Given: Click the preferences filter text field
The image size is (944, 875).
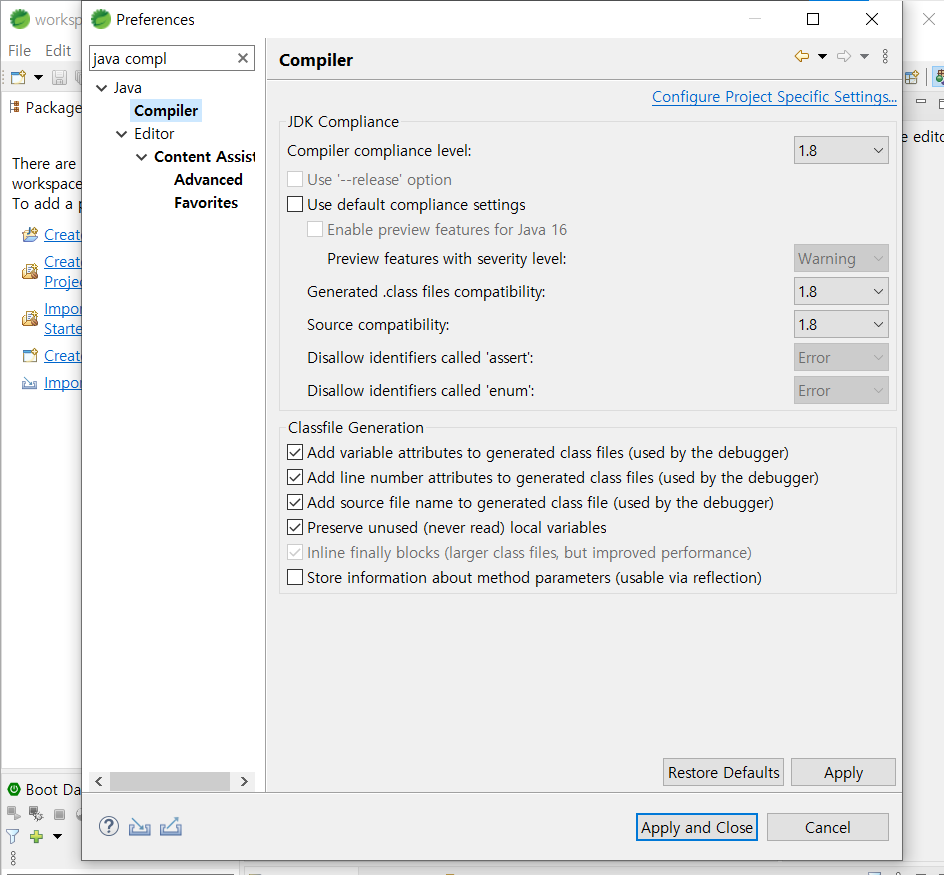Looking at the screenshot, I should [x=163, y=58].
